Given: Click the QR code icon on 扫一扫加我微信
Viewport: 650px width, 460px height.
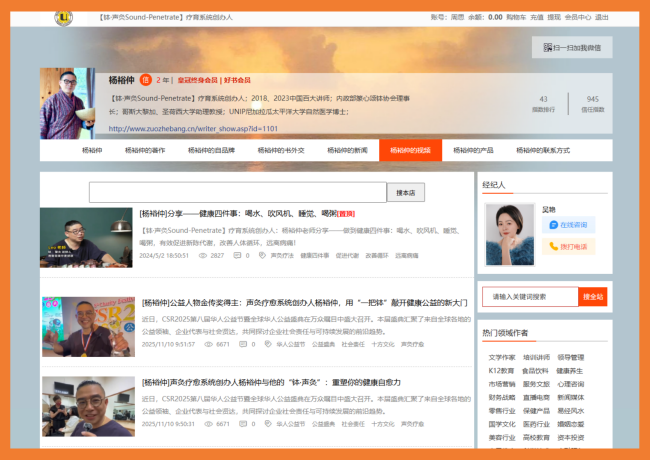Looking at the screenshot, I should (x=546, y=47).
